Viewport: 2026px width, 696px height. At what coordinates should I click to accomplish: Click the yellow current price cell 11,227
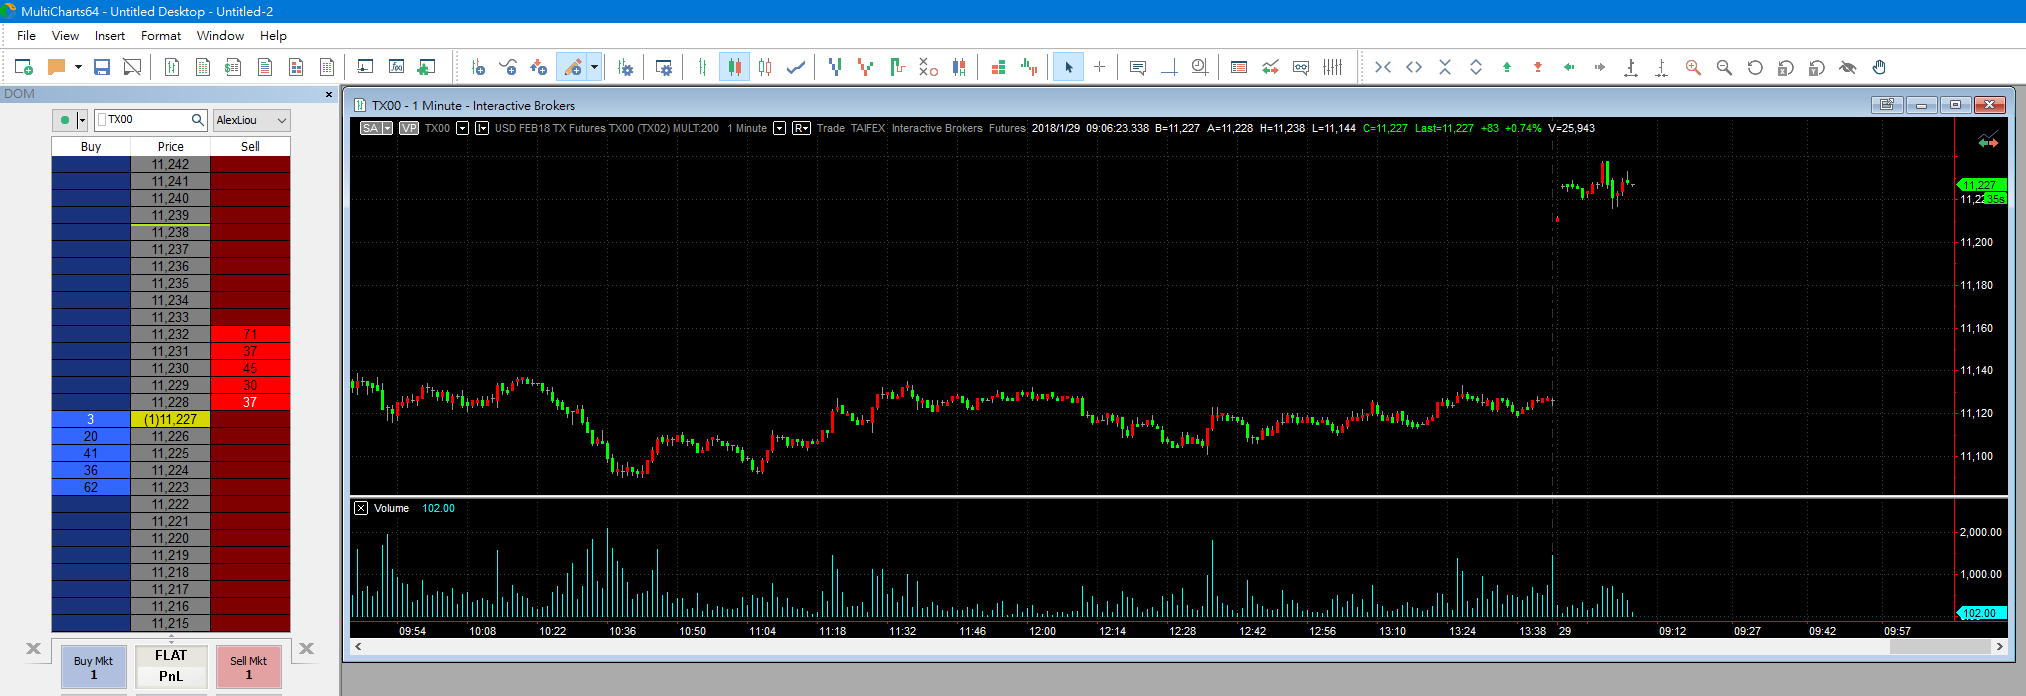pos(171,419)
